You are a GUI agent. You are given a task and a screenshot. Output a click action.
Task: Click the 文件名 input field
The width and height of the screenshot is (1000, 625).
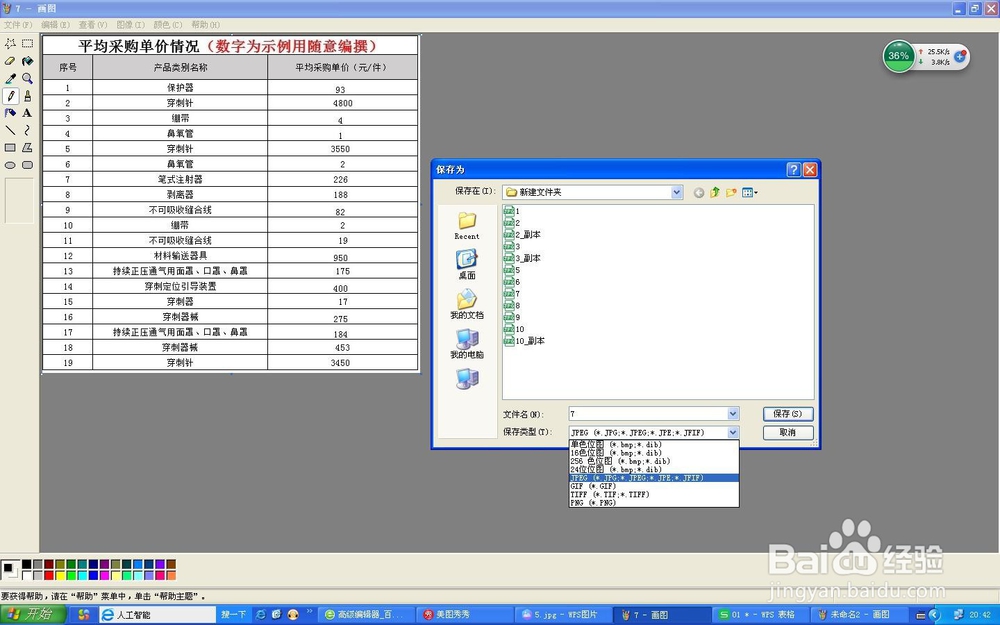pos(648,414)
